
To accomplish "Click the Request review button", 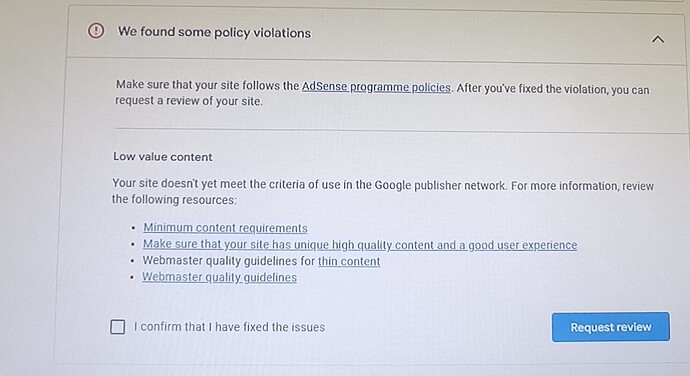I will (x=611, y=327).
